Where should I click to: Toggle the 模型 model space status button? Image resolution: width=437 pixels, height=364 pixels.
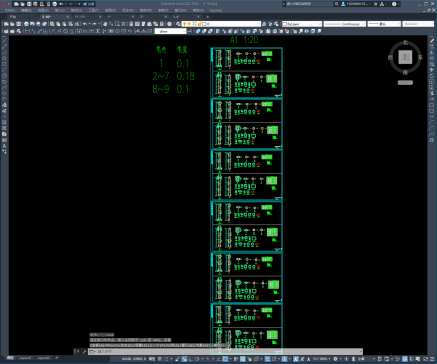(152, 359)
